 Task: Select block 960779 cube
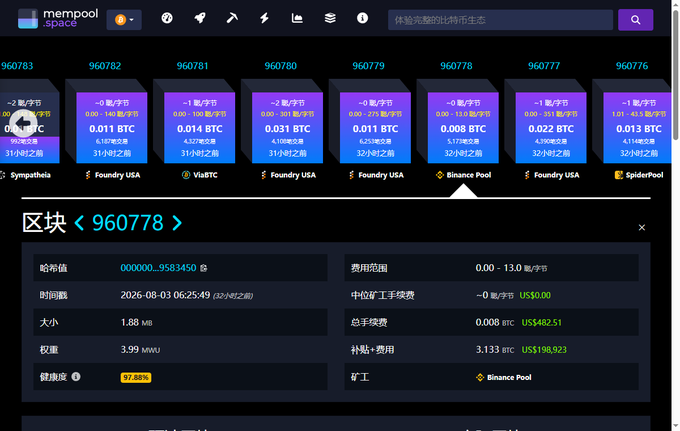pyautogui.click(x=376, y=128)
